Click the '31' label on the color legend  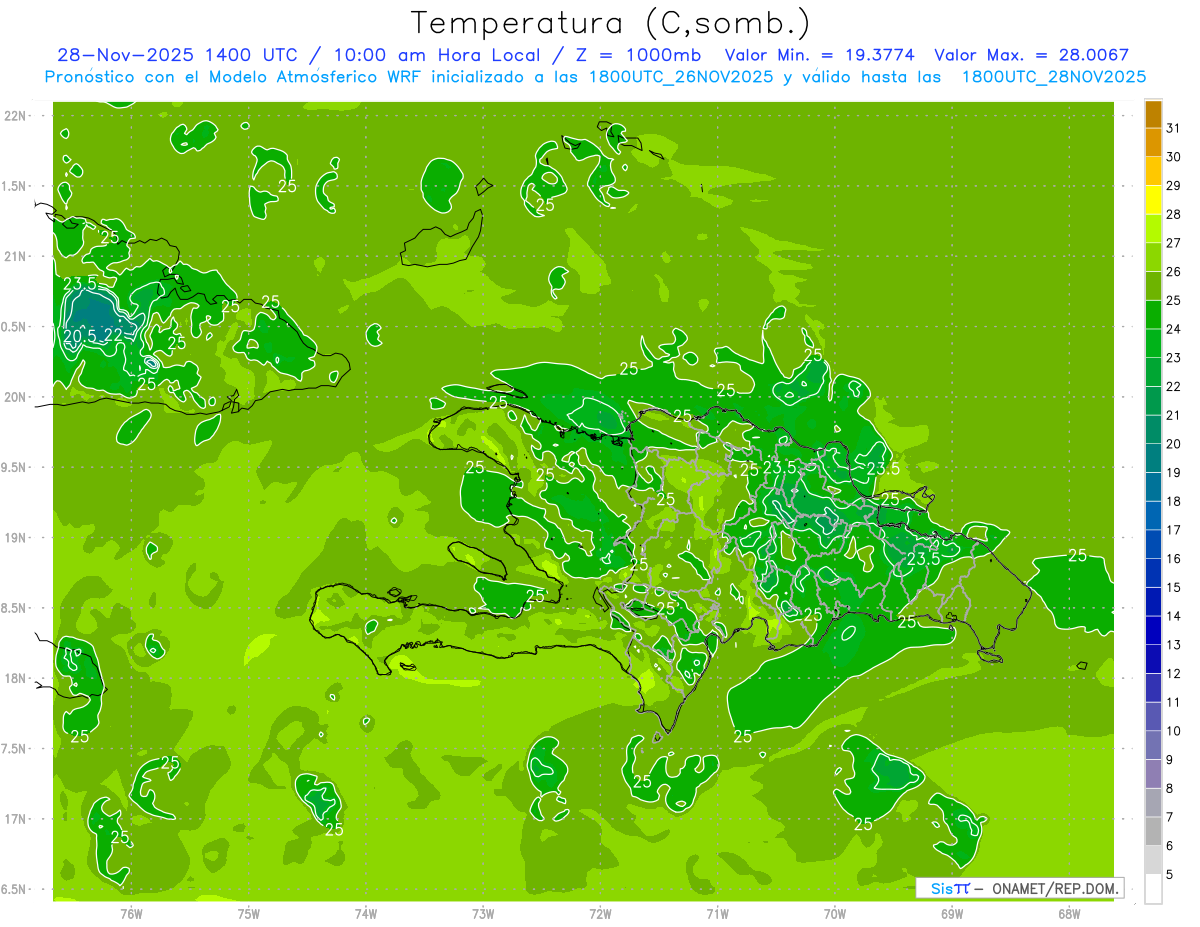click(1174, 128)
